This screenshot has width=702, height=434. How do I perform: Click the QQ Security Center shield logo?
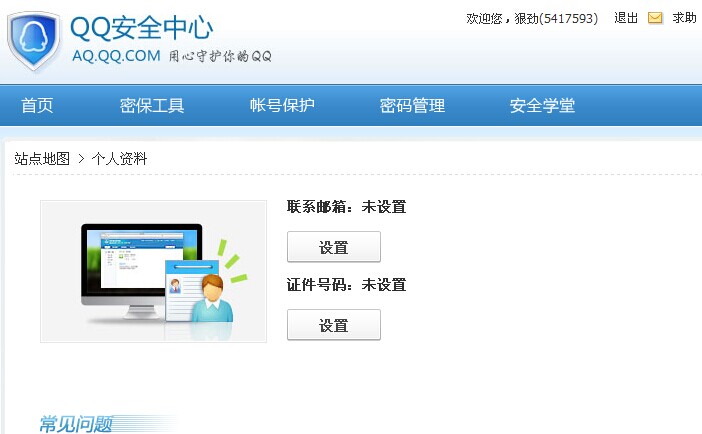point(34,41)
